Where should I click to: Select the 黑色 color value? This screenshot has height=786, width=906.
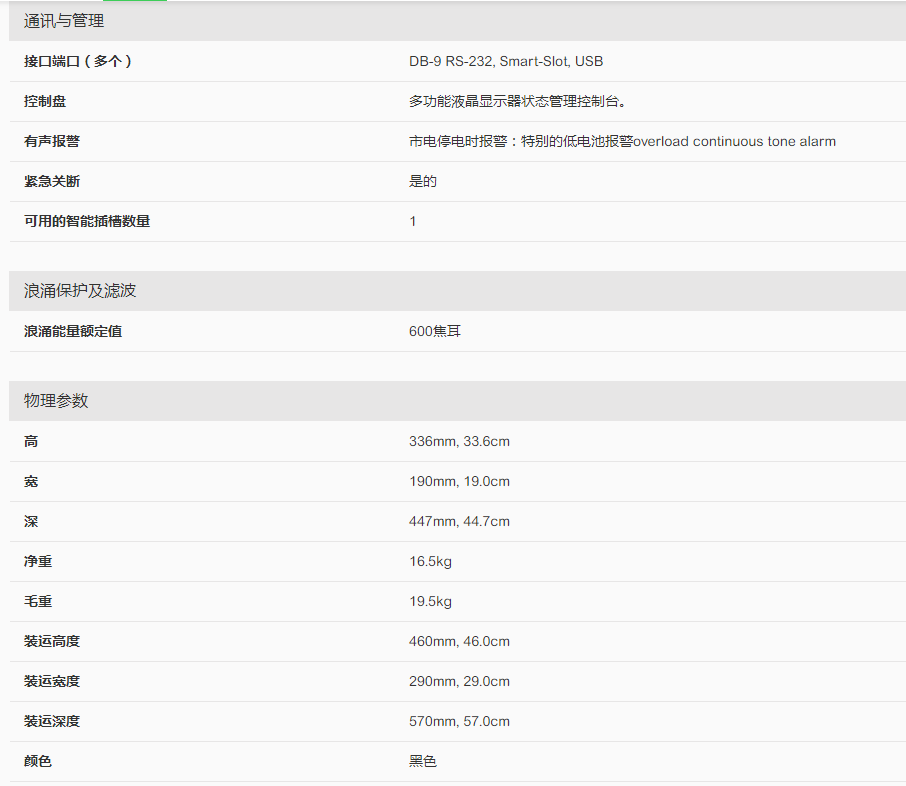click(423, 761)
